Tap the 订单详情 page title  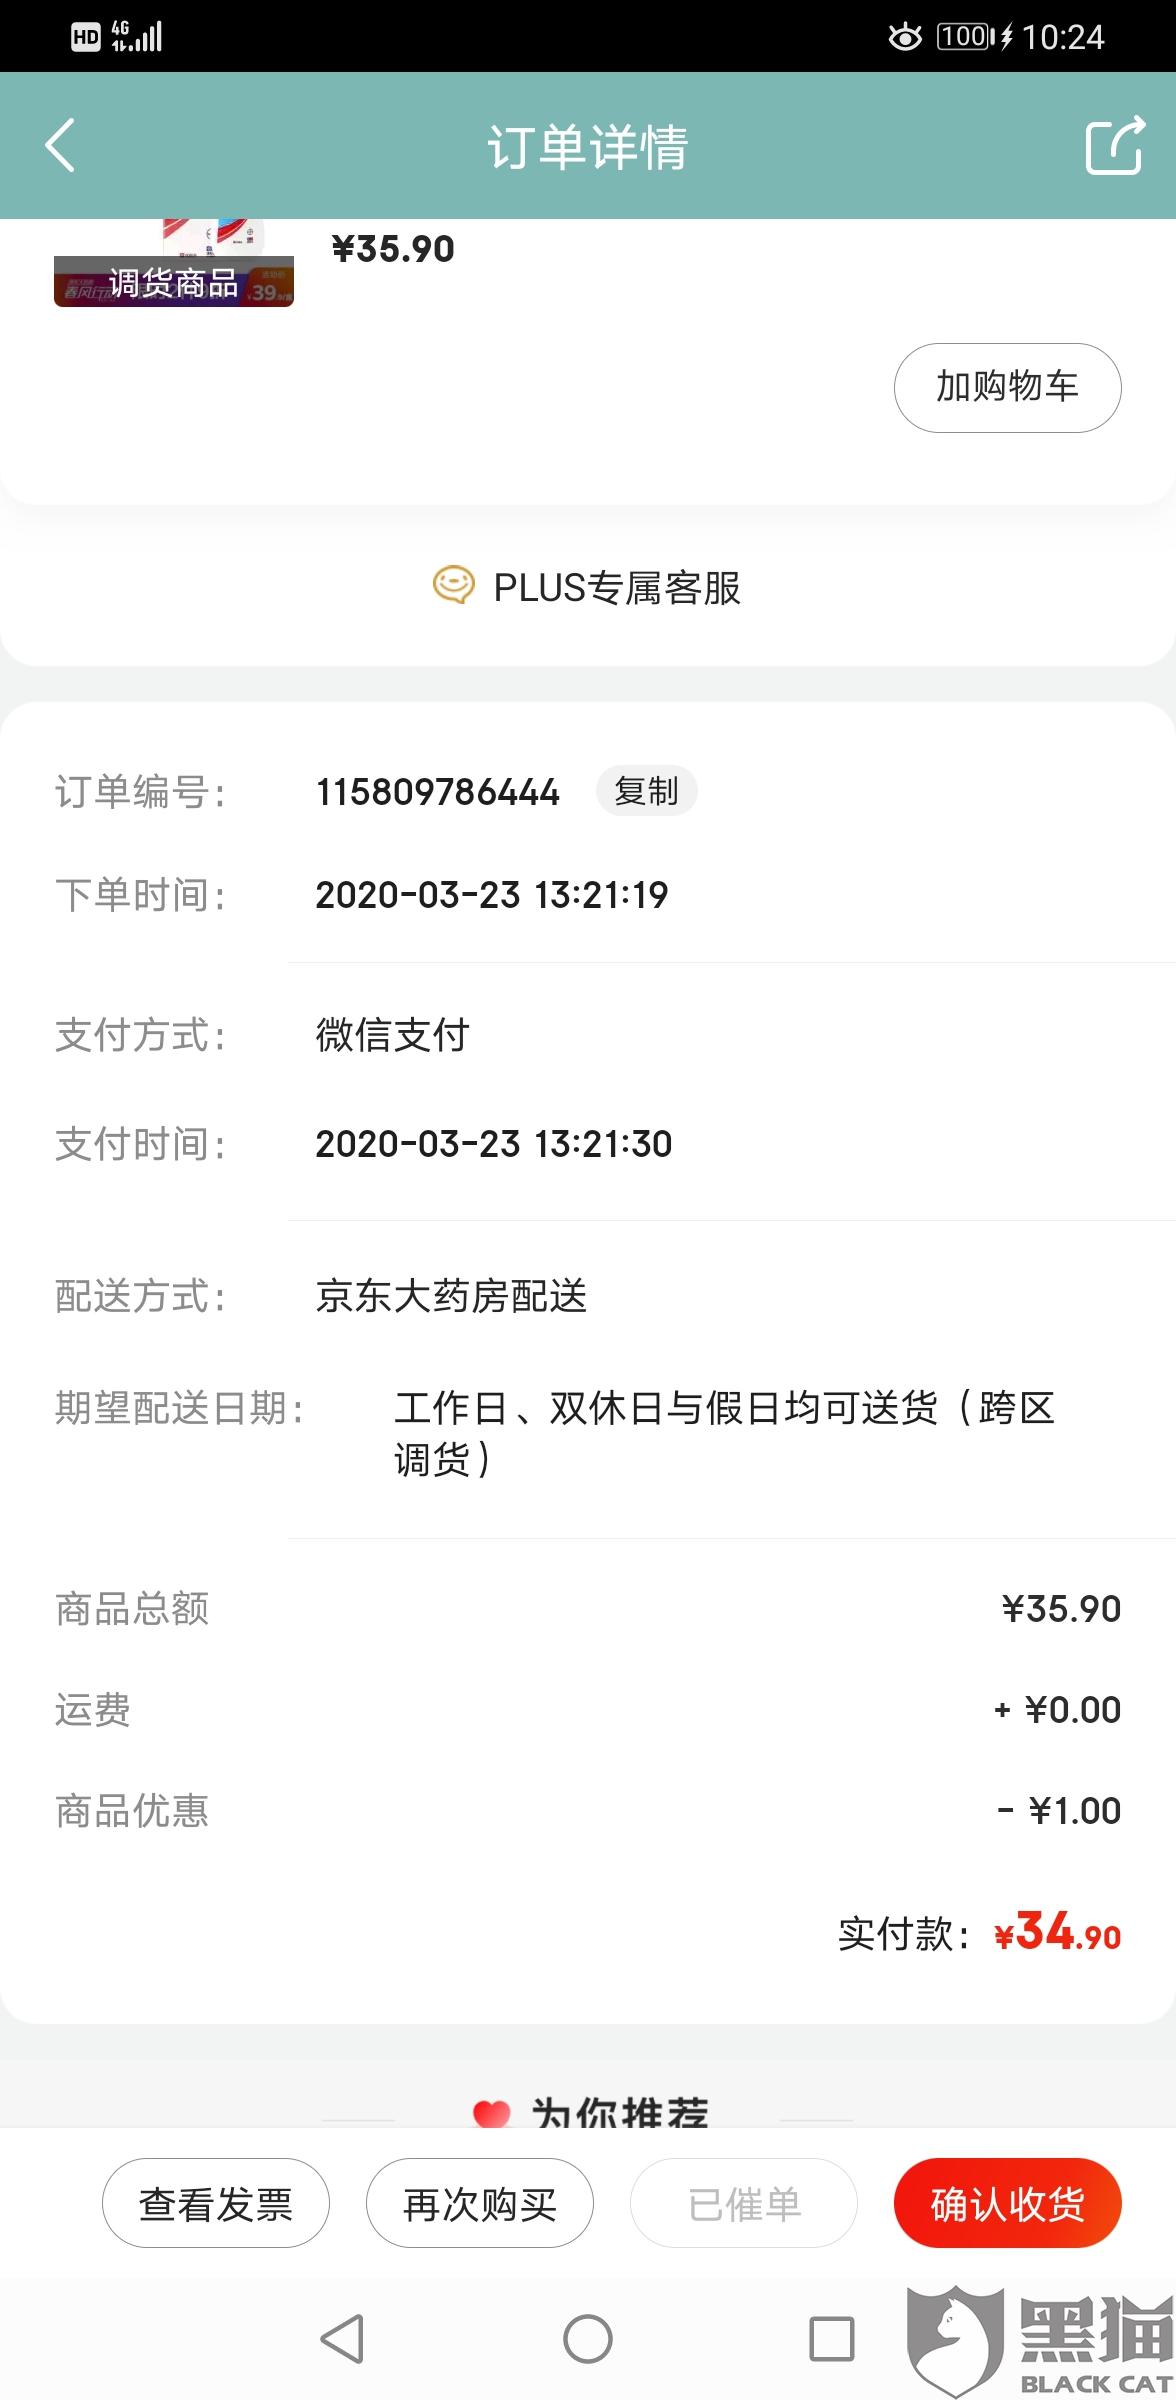588,147
